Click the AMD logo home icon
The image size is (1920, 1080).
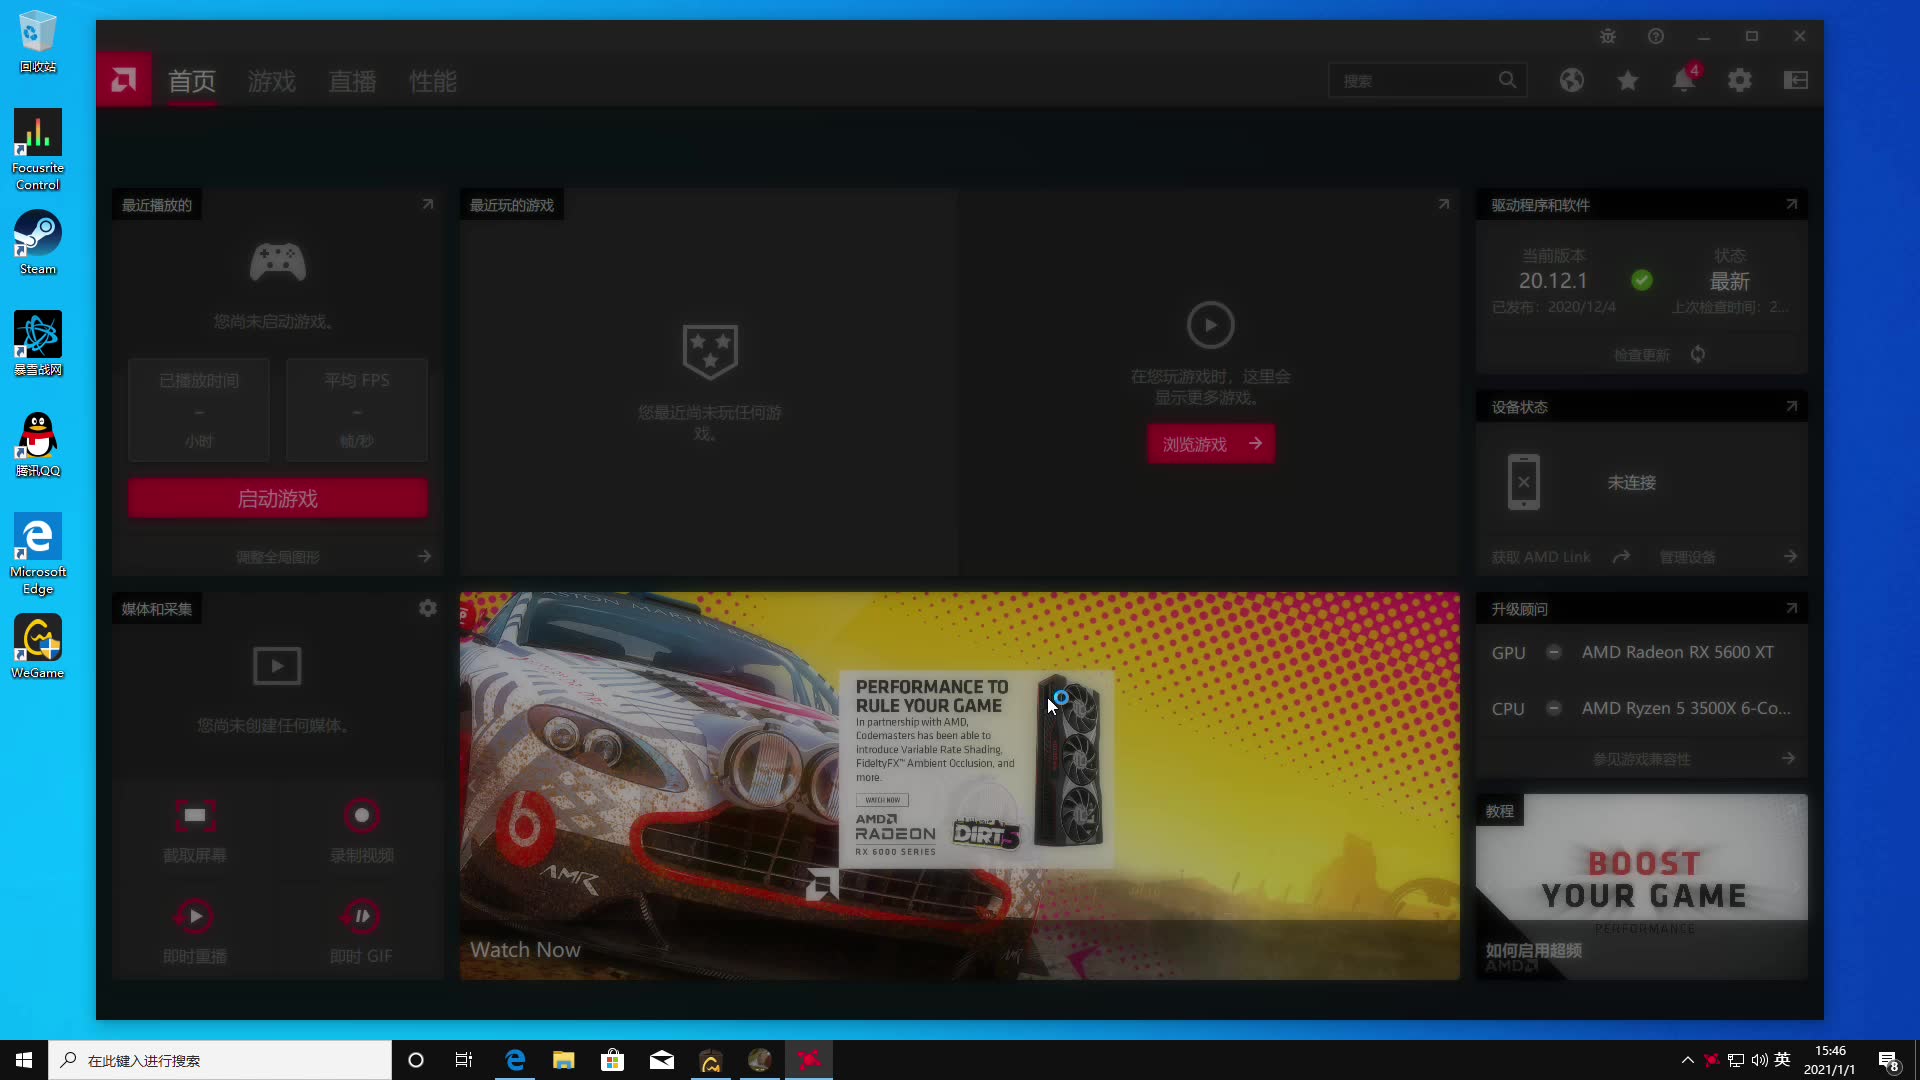124,80
